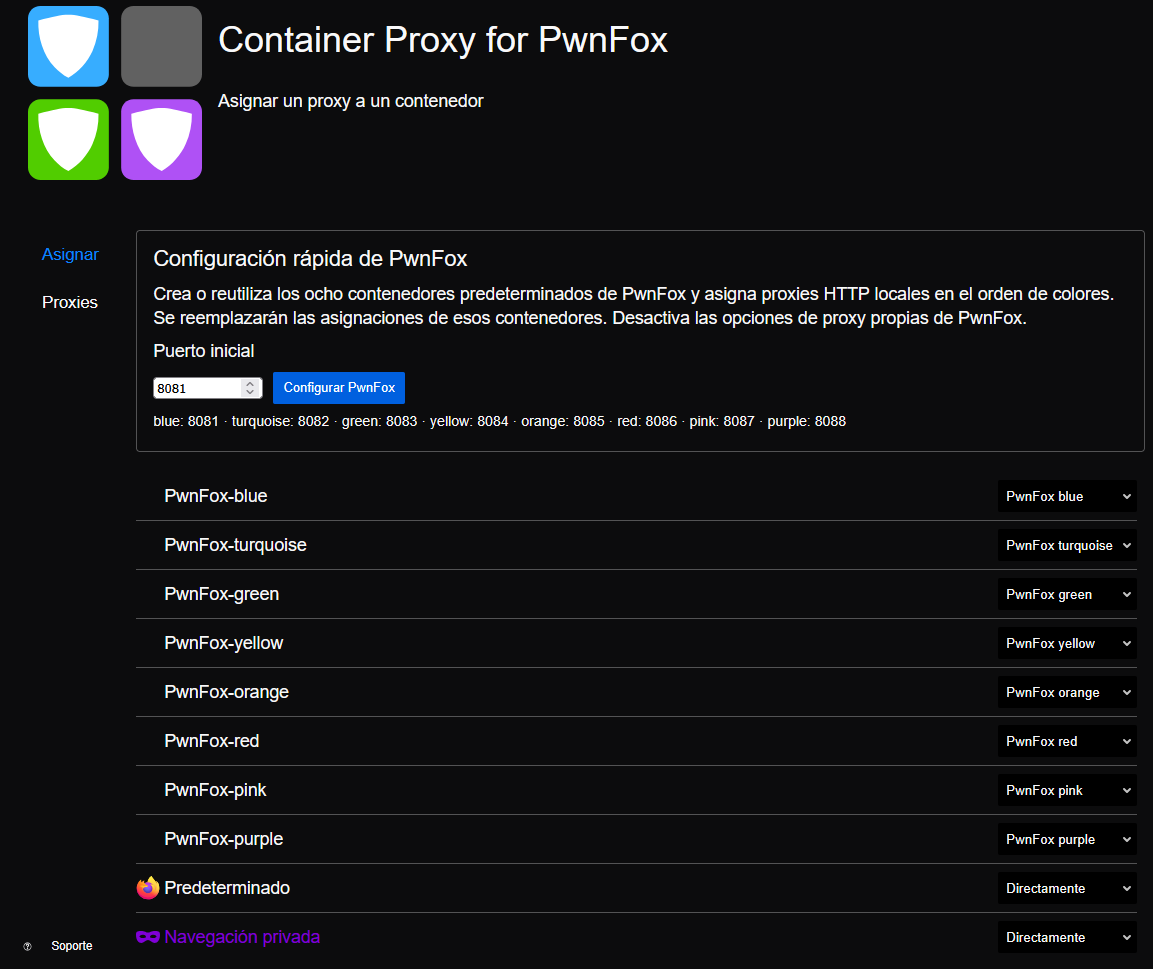Viewport: 1153px width, 969px height.
Task: Click the PwnFox-turquoise container name
Action: coord(235,545)
